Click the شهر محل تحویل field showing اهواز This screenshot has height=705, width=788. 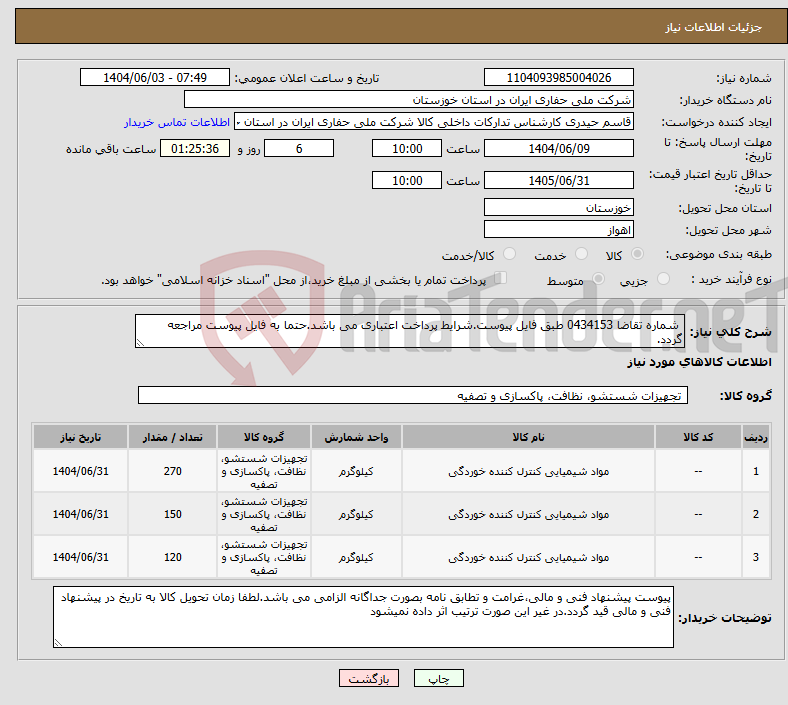(x=558, y=229)
